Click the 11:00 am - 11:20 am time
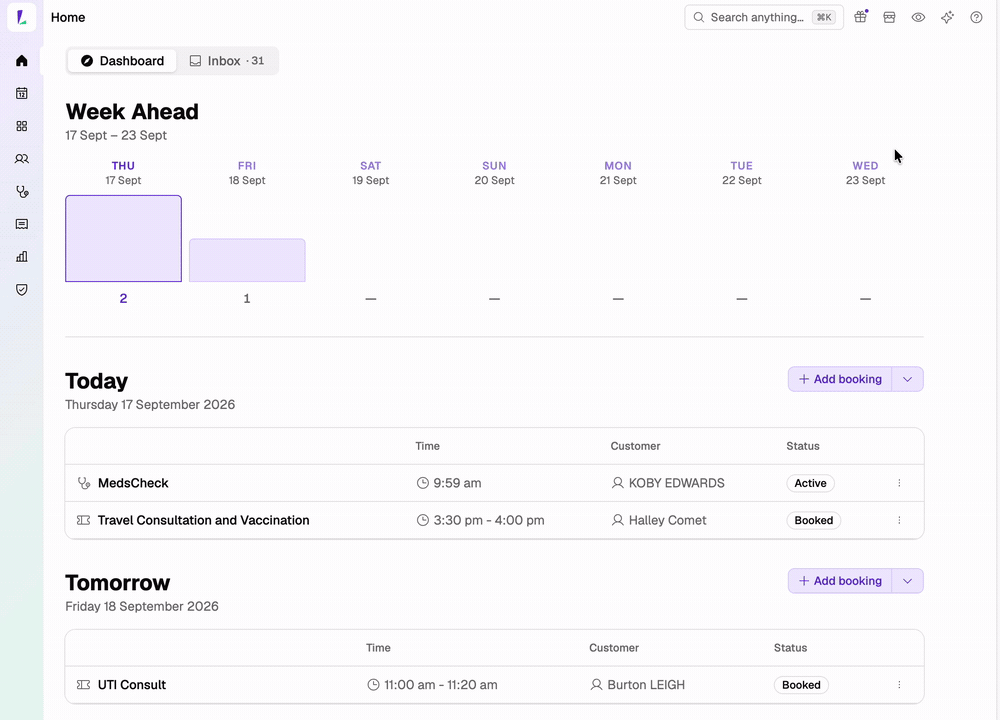This screenshot has width=1000, height=720. [x=432, y=685]
